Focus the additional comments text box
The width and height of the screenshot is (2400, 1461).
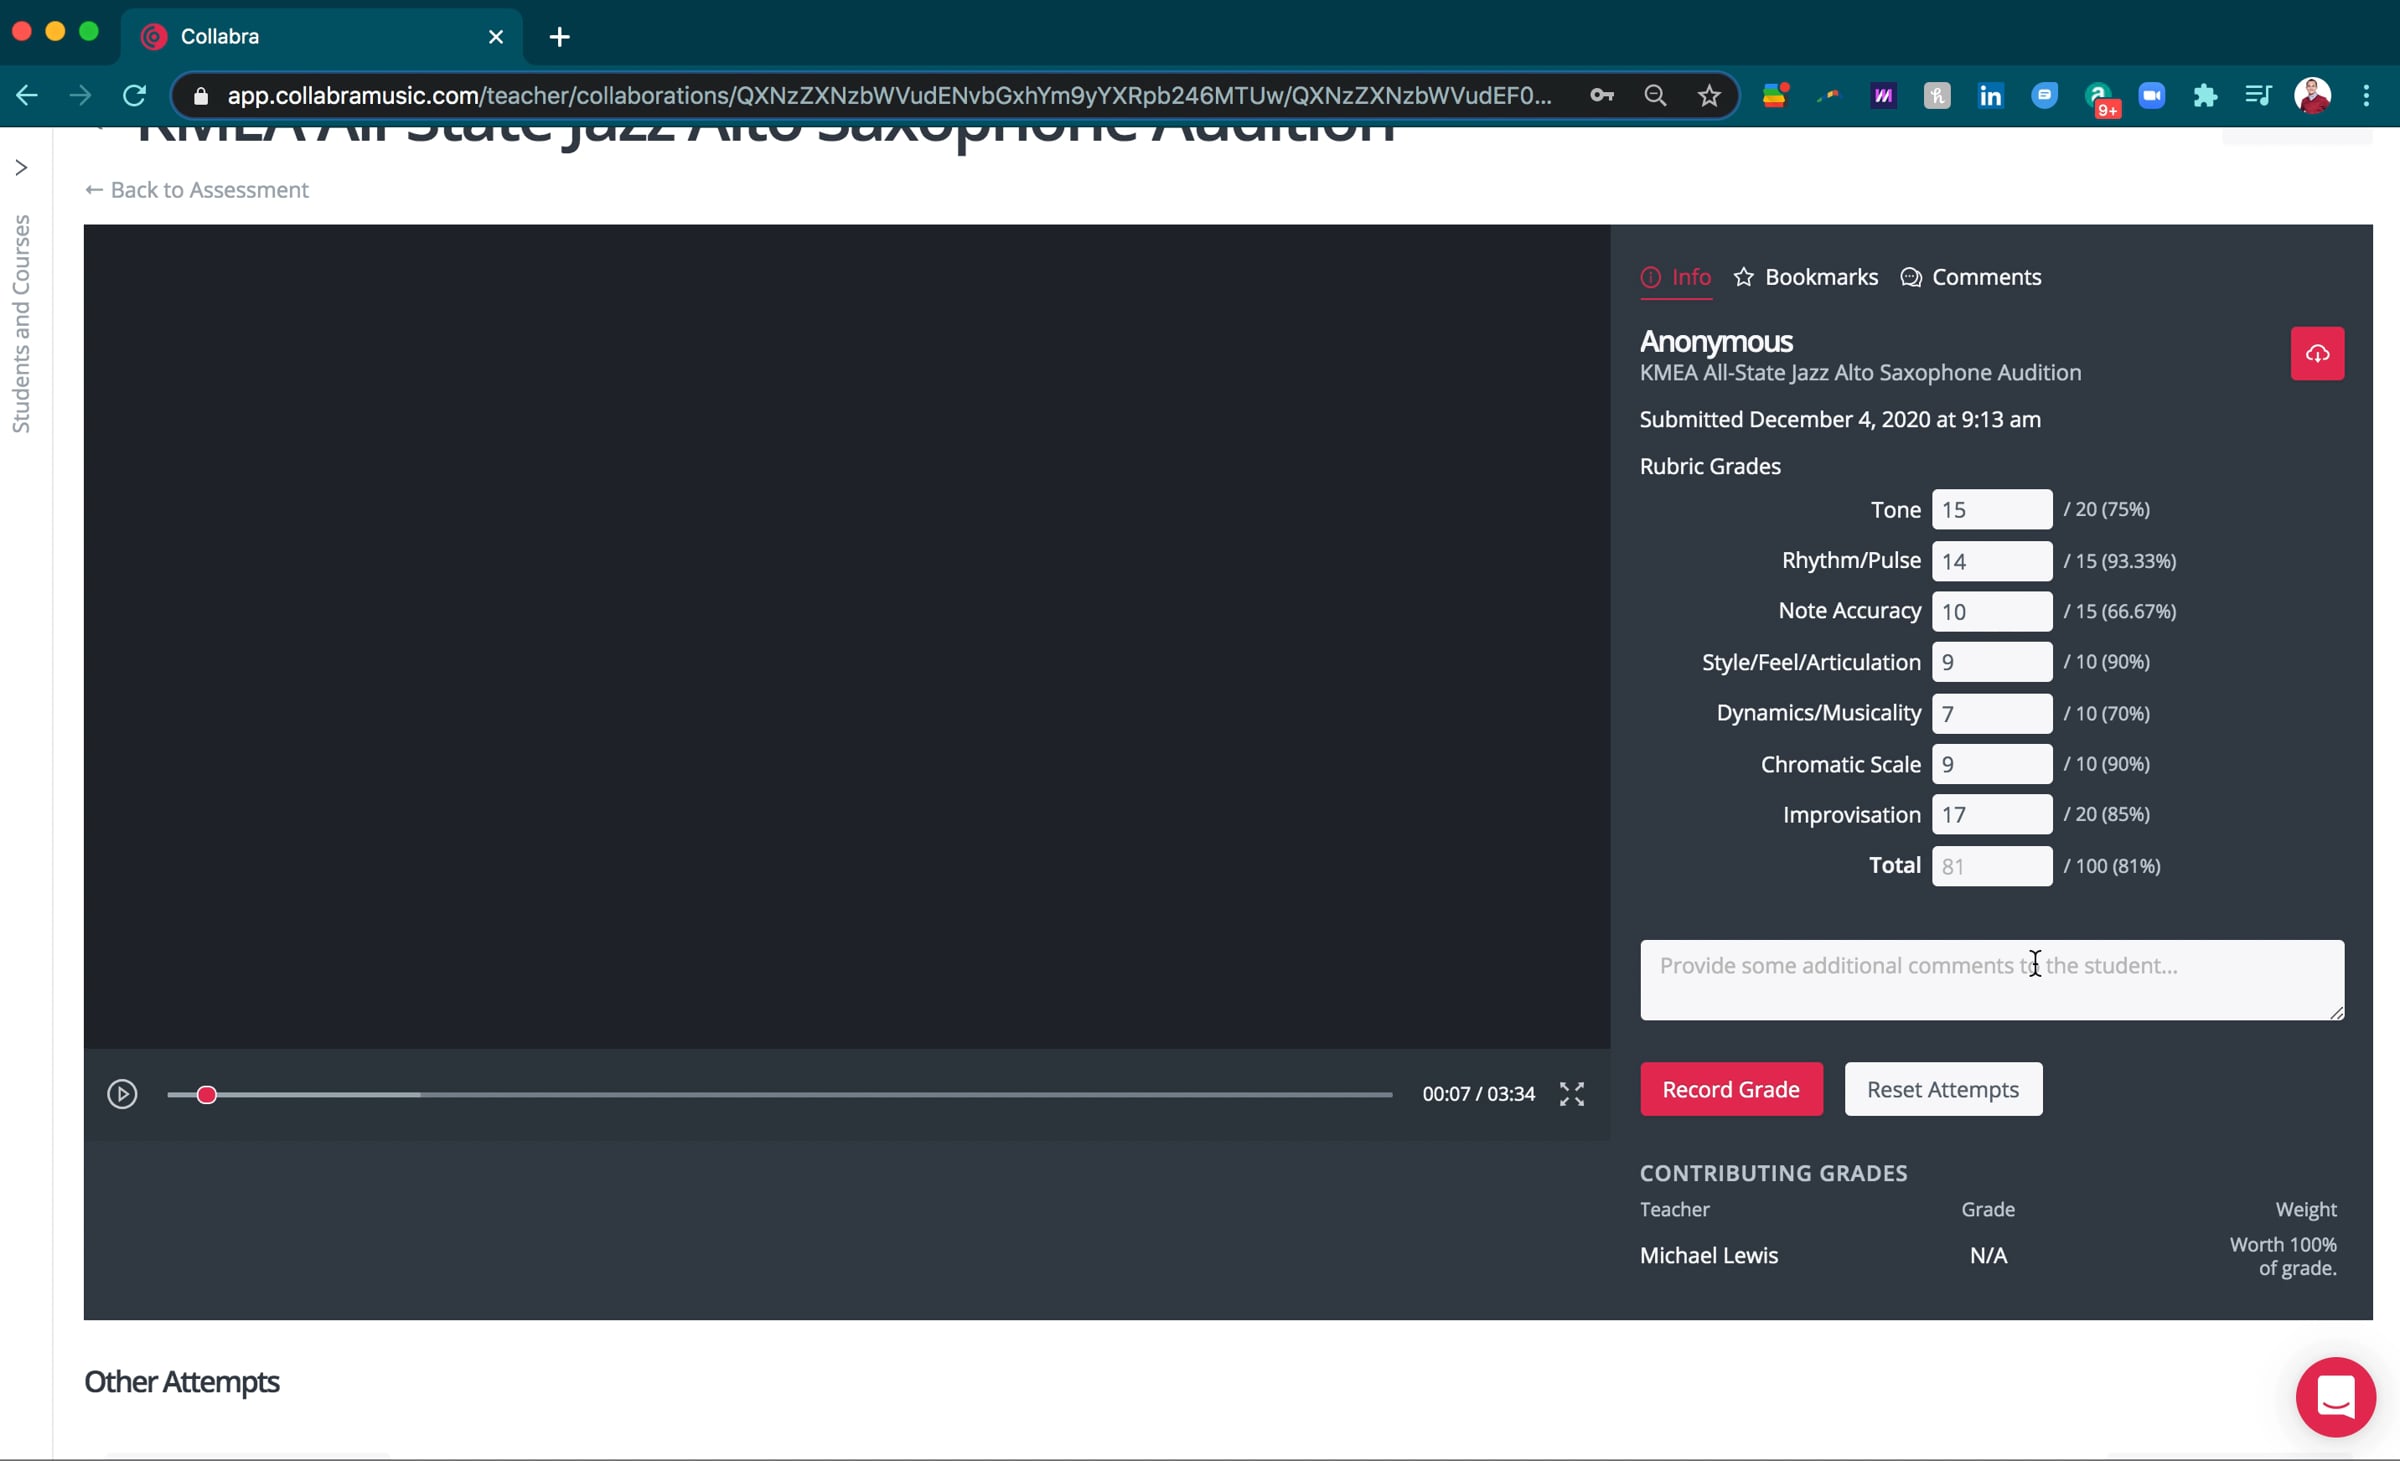tap(1990, 979)
